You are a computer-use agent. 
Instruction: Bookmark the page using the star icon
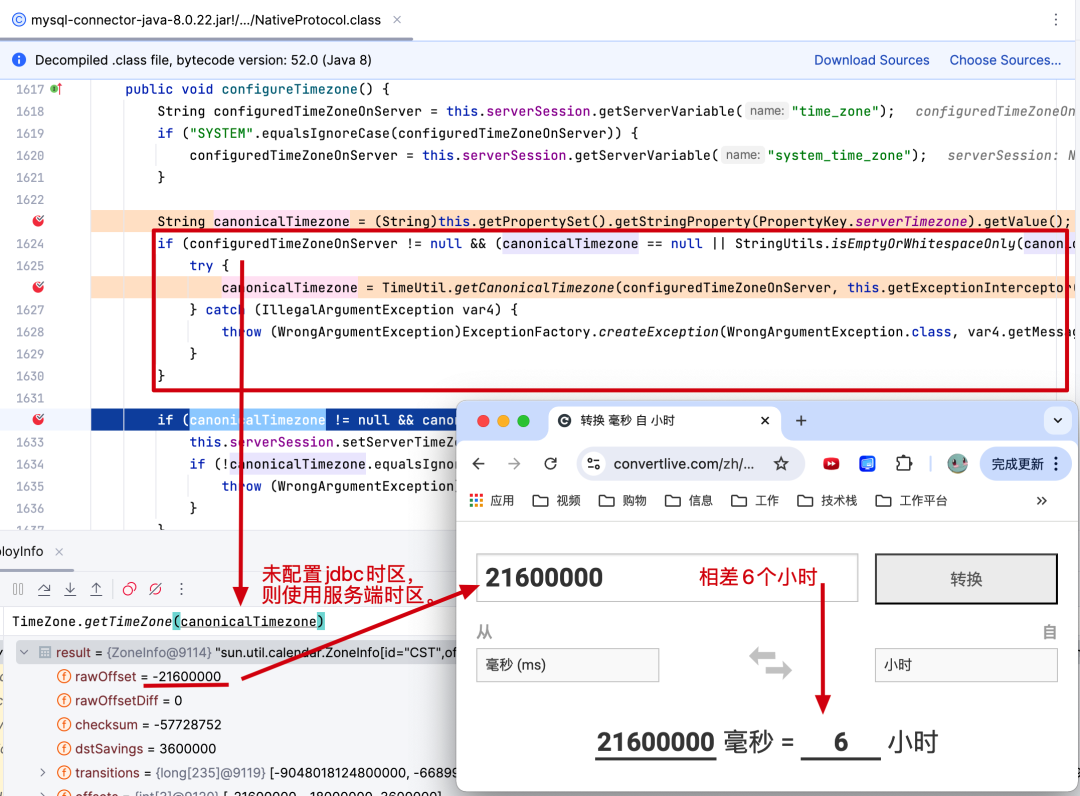(780, 463)
